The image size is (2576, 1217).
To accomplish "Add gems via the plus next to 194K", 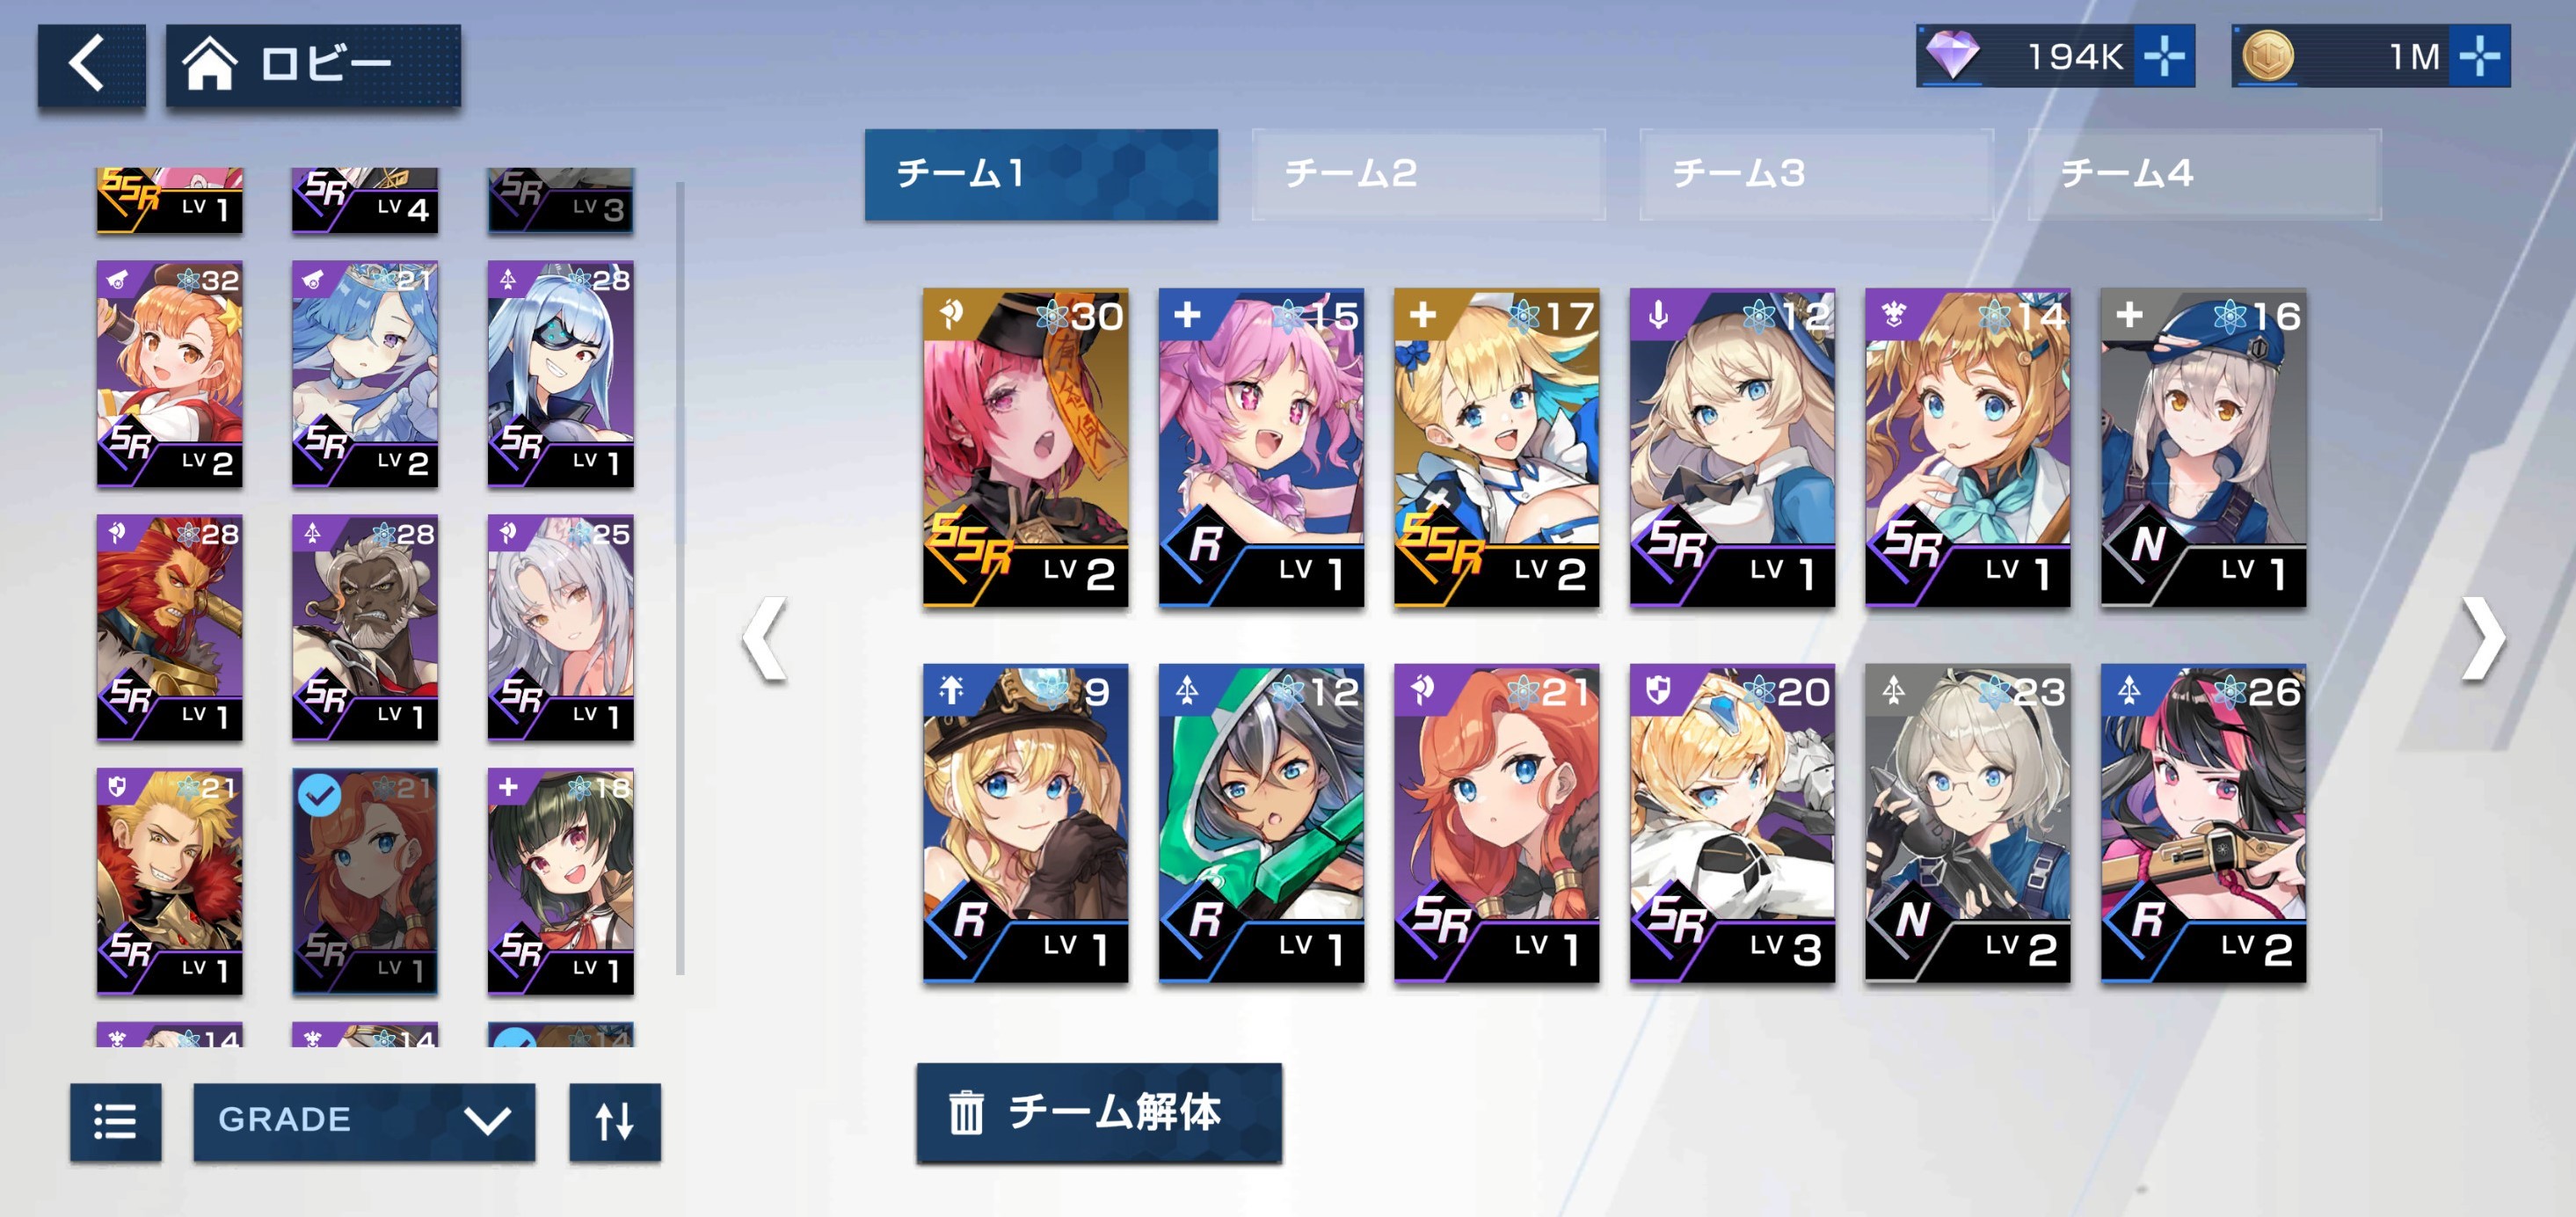I will (2164, 56).
